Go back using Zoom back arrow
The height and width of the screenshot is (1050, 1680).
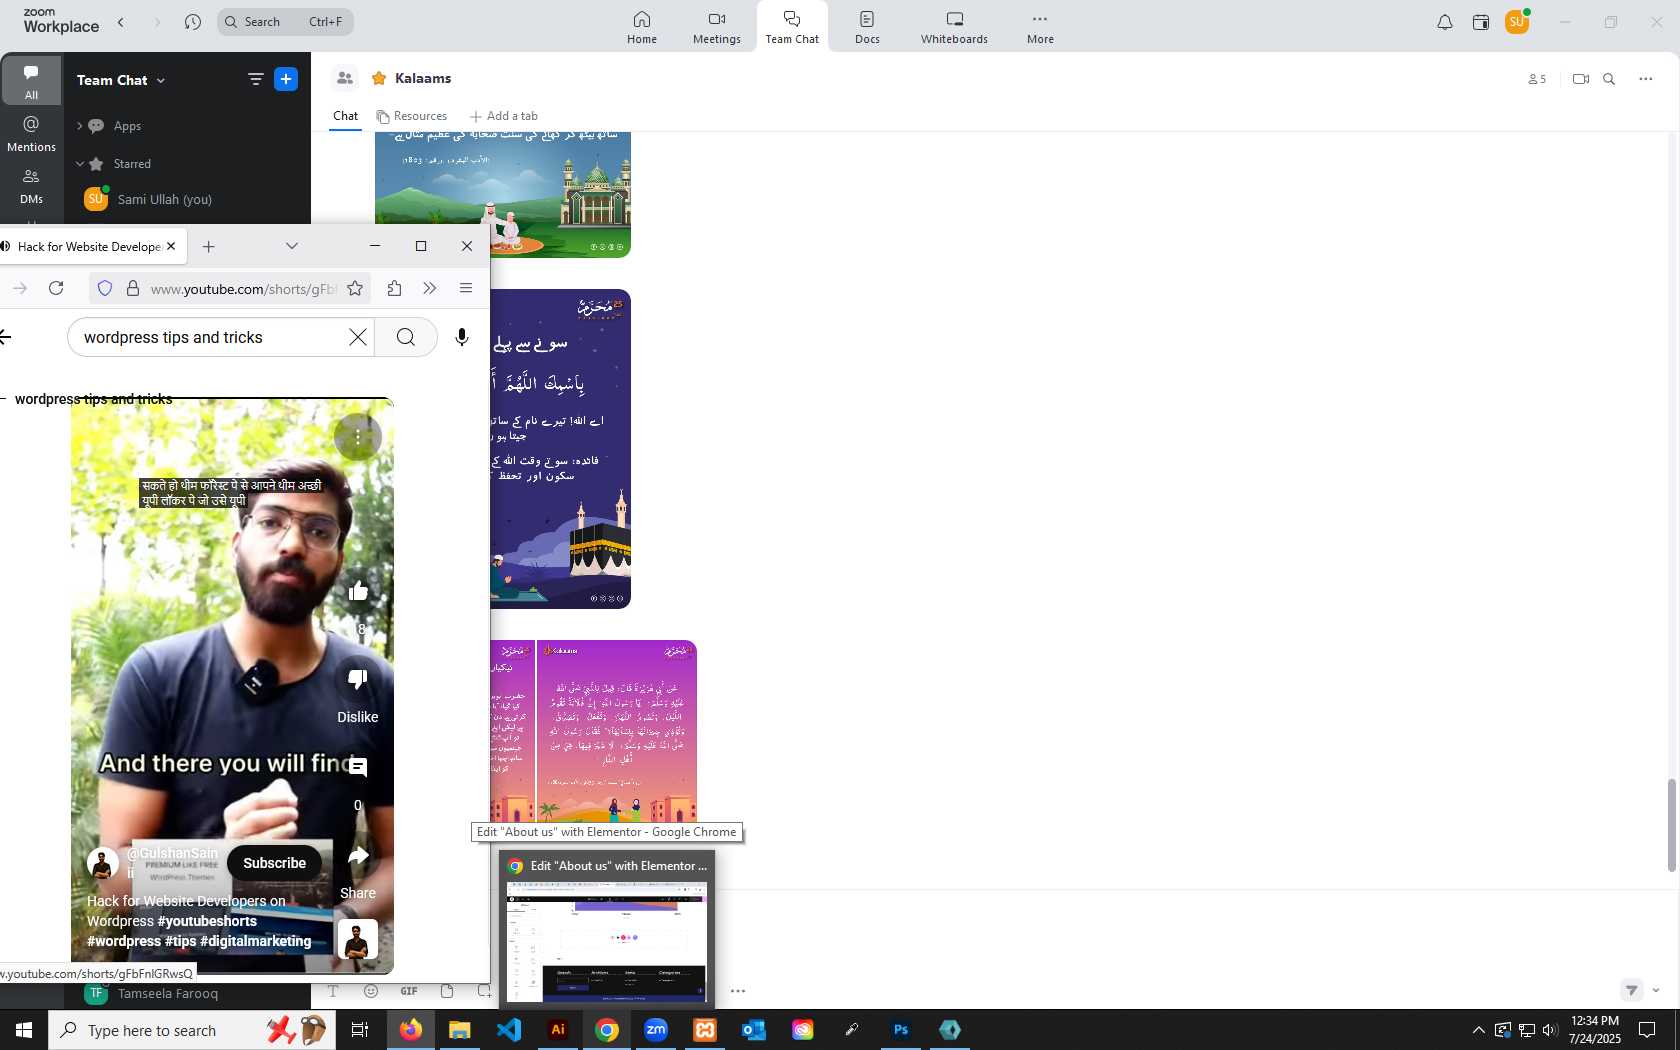click(121, 22)
